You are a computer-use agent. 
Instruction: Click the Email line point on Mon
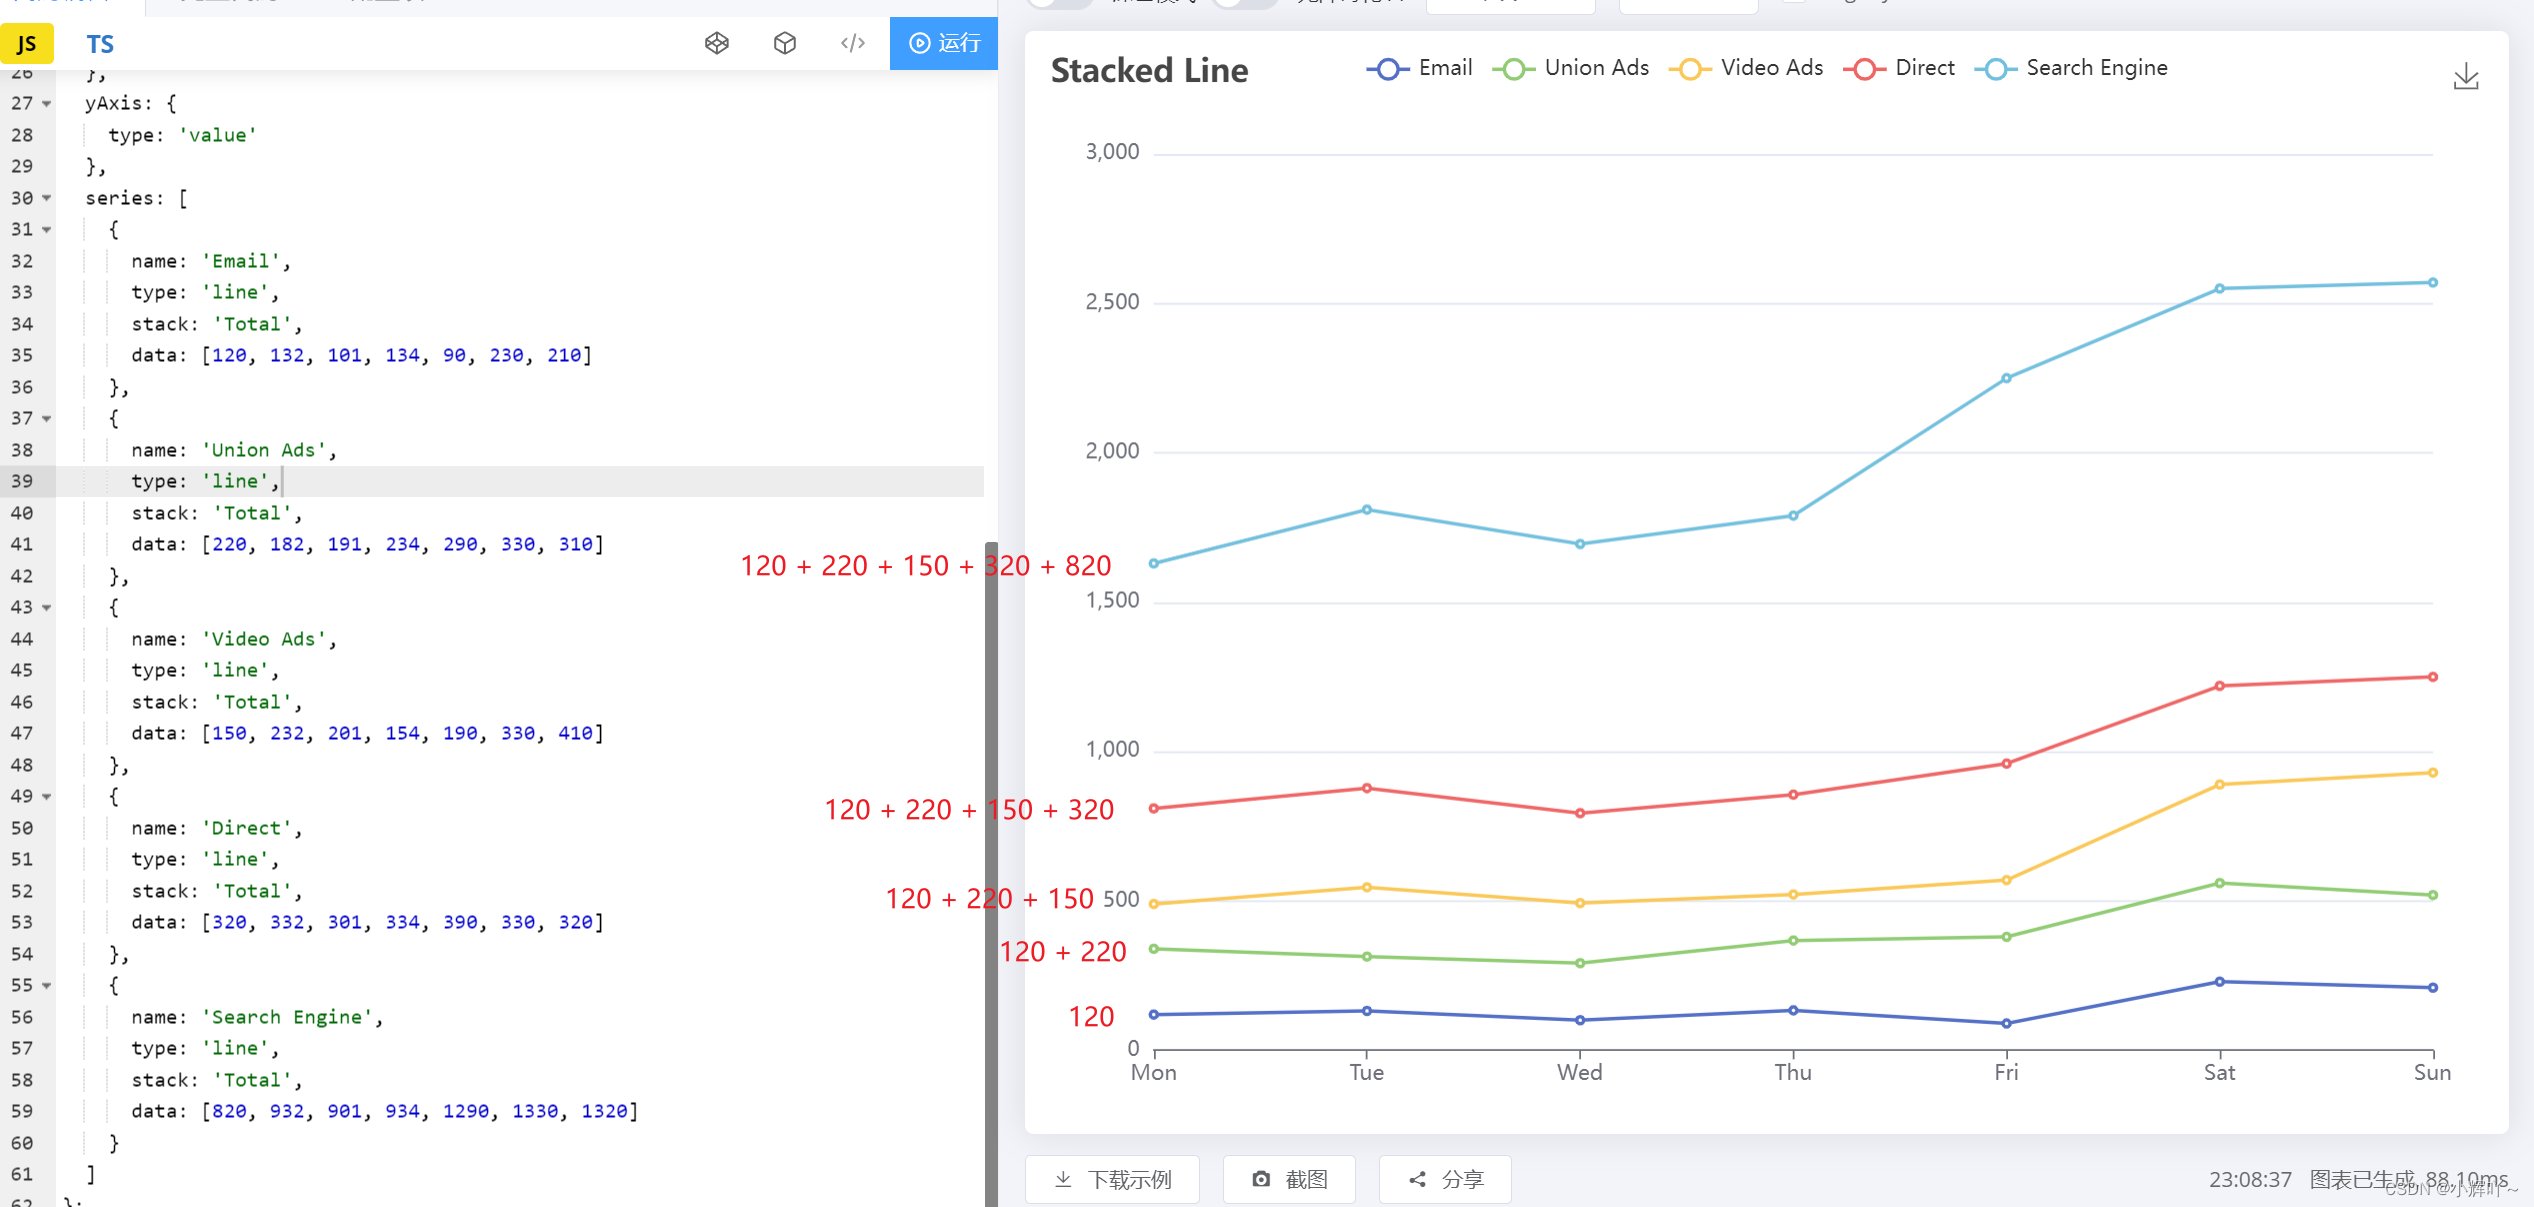(x=1154, y=1014)
